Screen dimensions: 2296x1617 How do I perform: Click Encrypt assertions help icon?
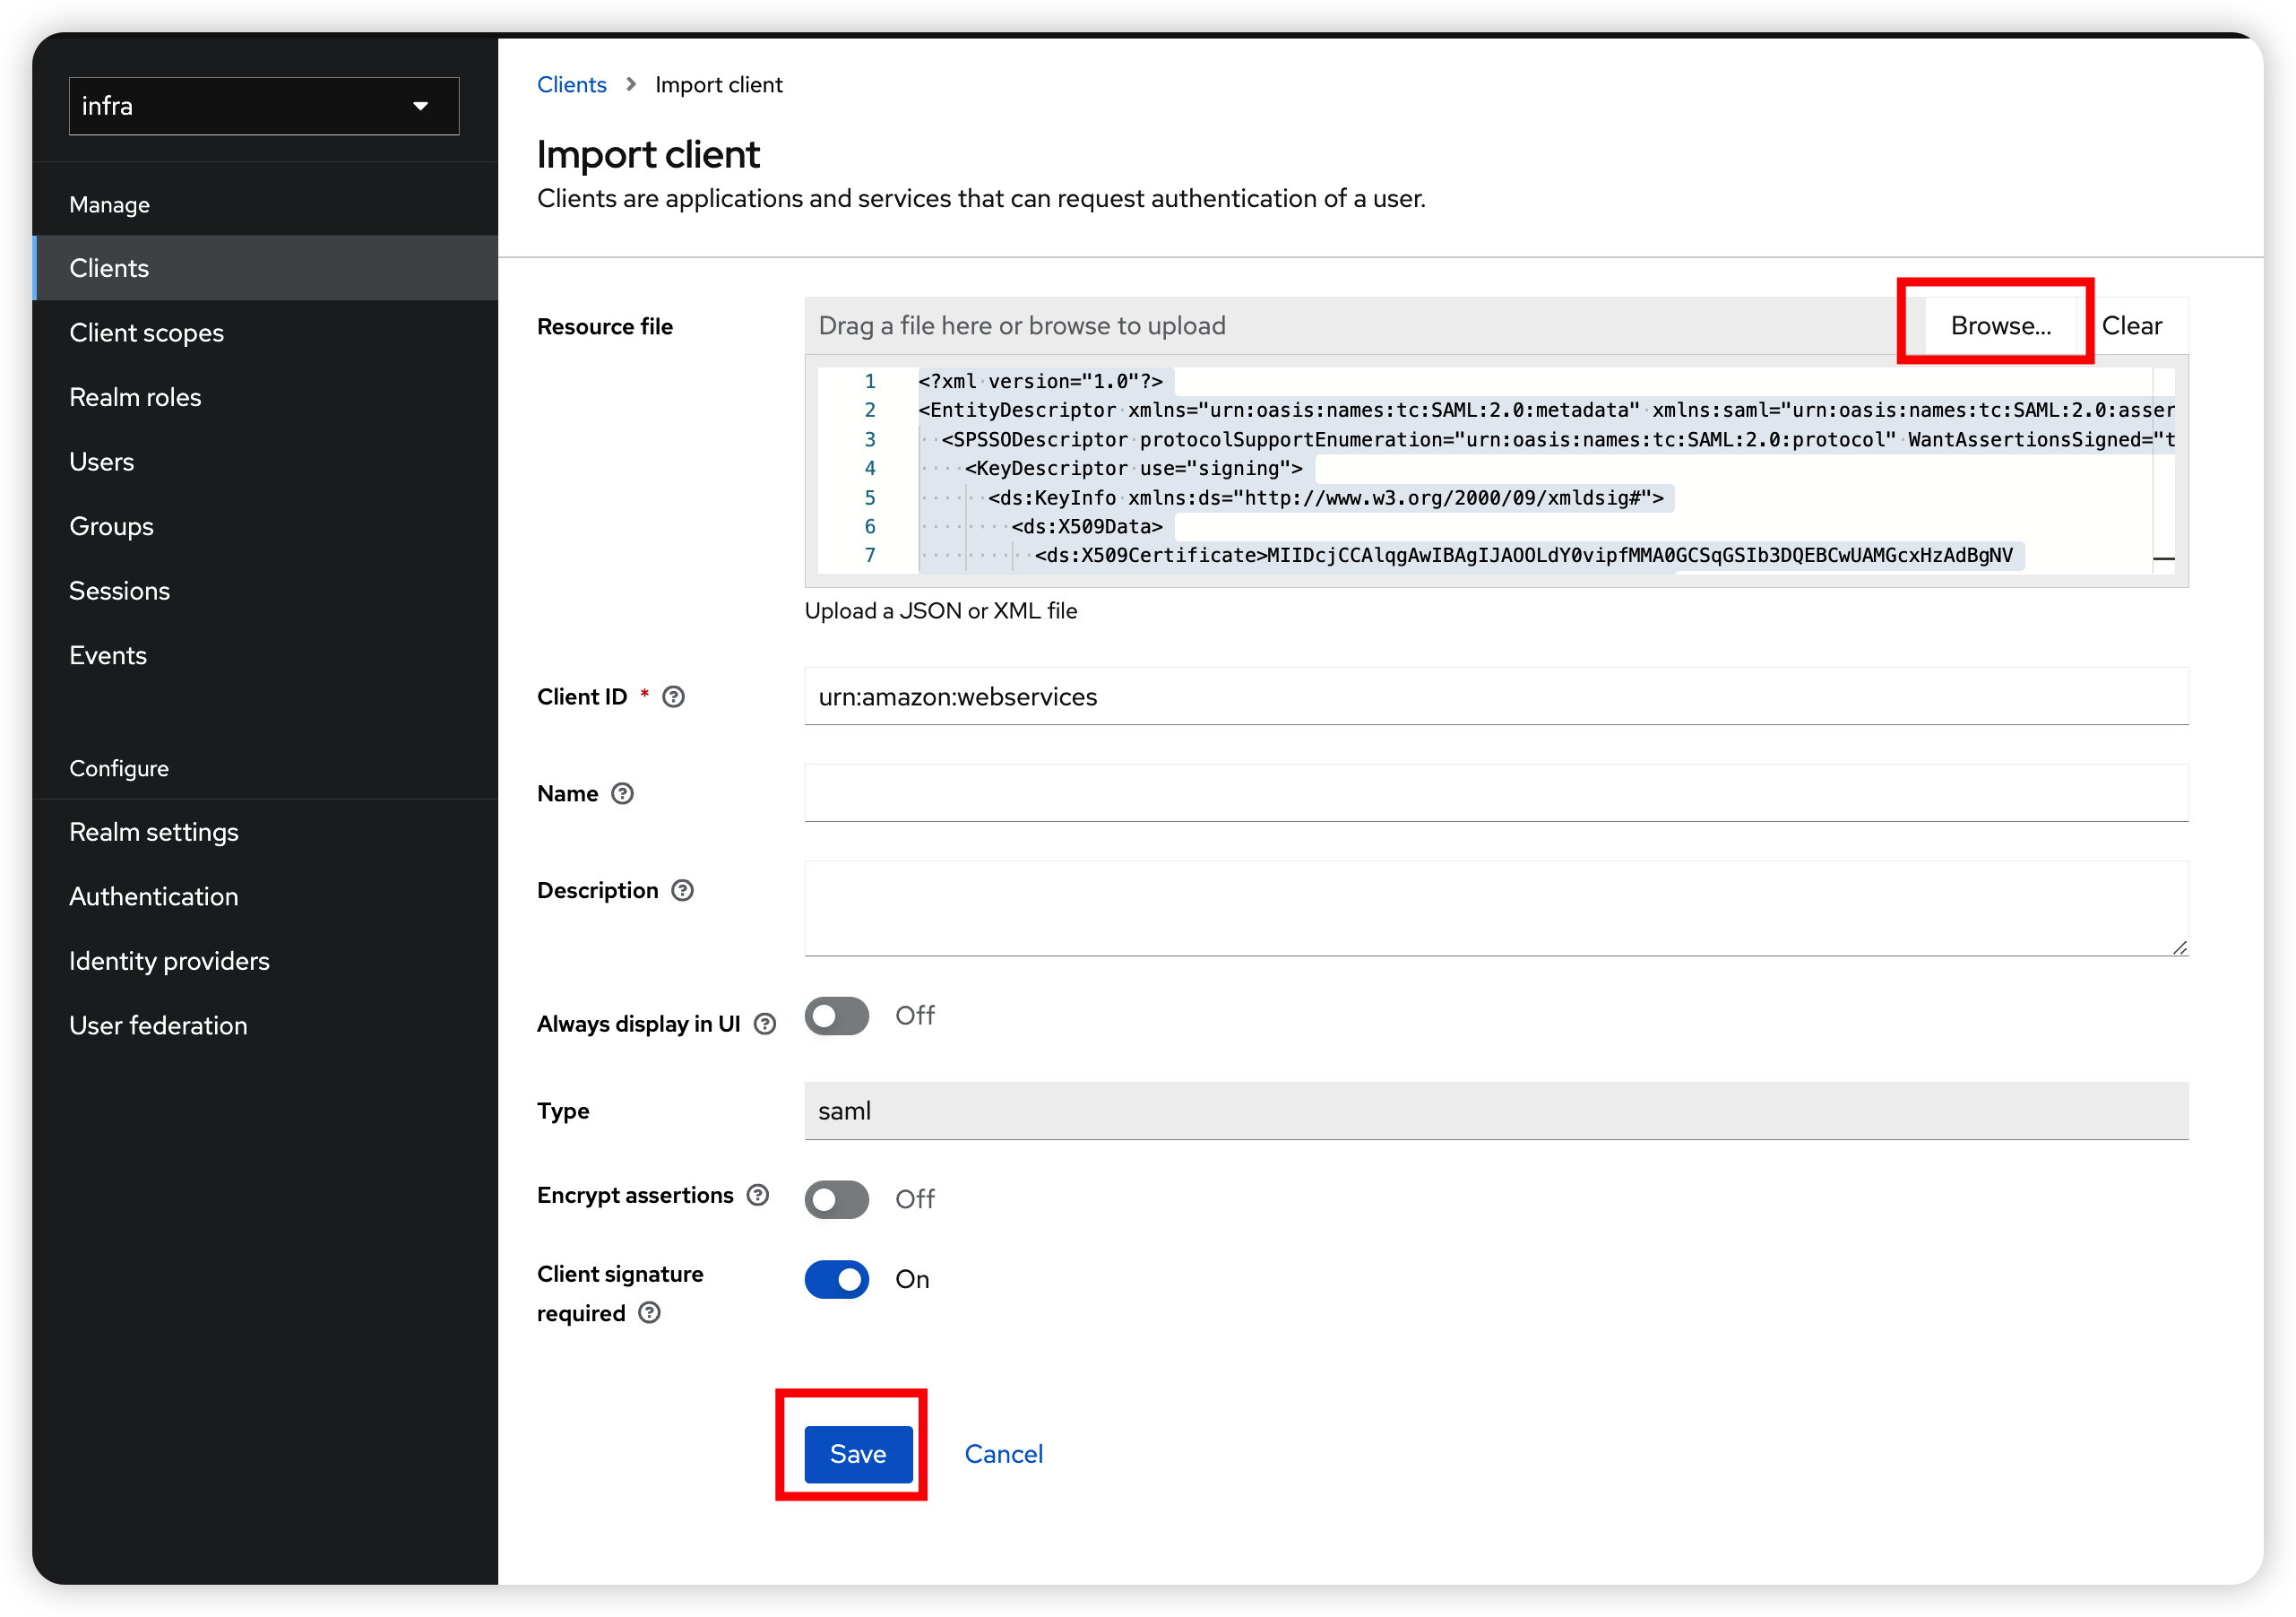tap(758, 1195)
